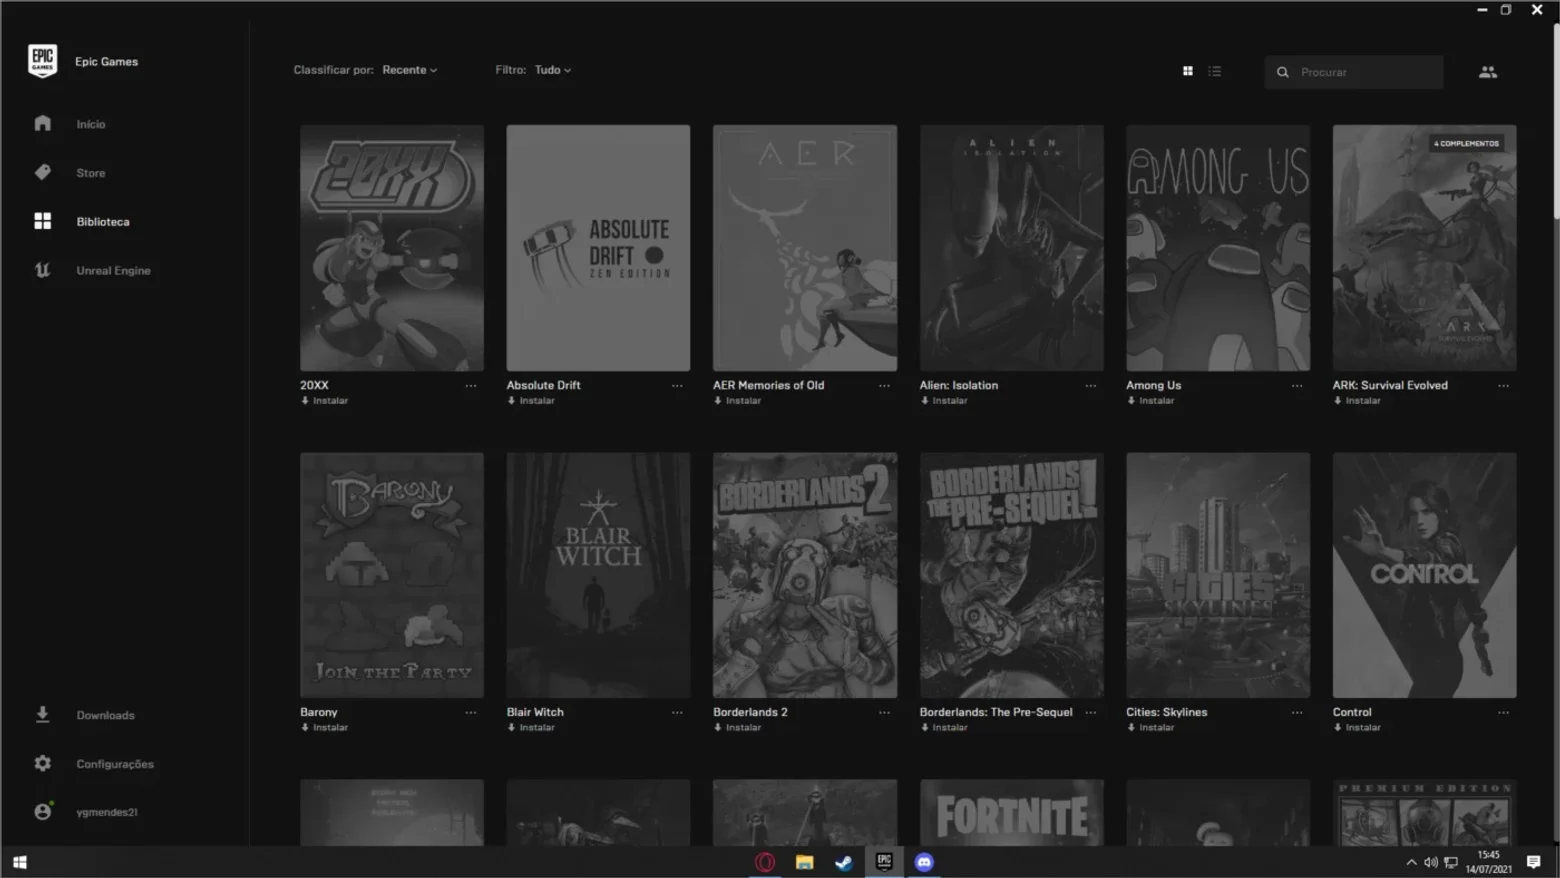
Task: Select the Fortnite game cover
Action: click(1012, 813)
